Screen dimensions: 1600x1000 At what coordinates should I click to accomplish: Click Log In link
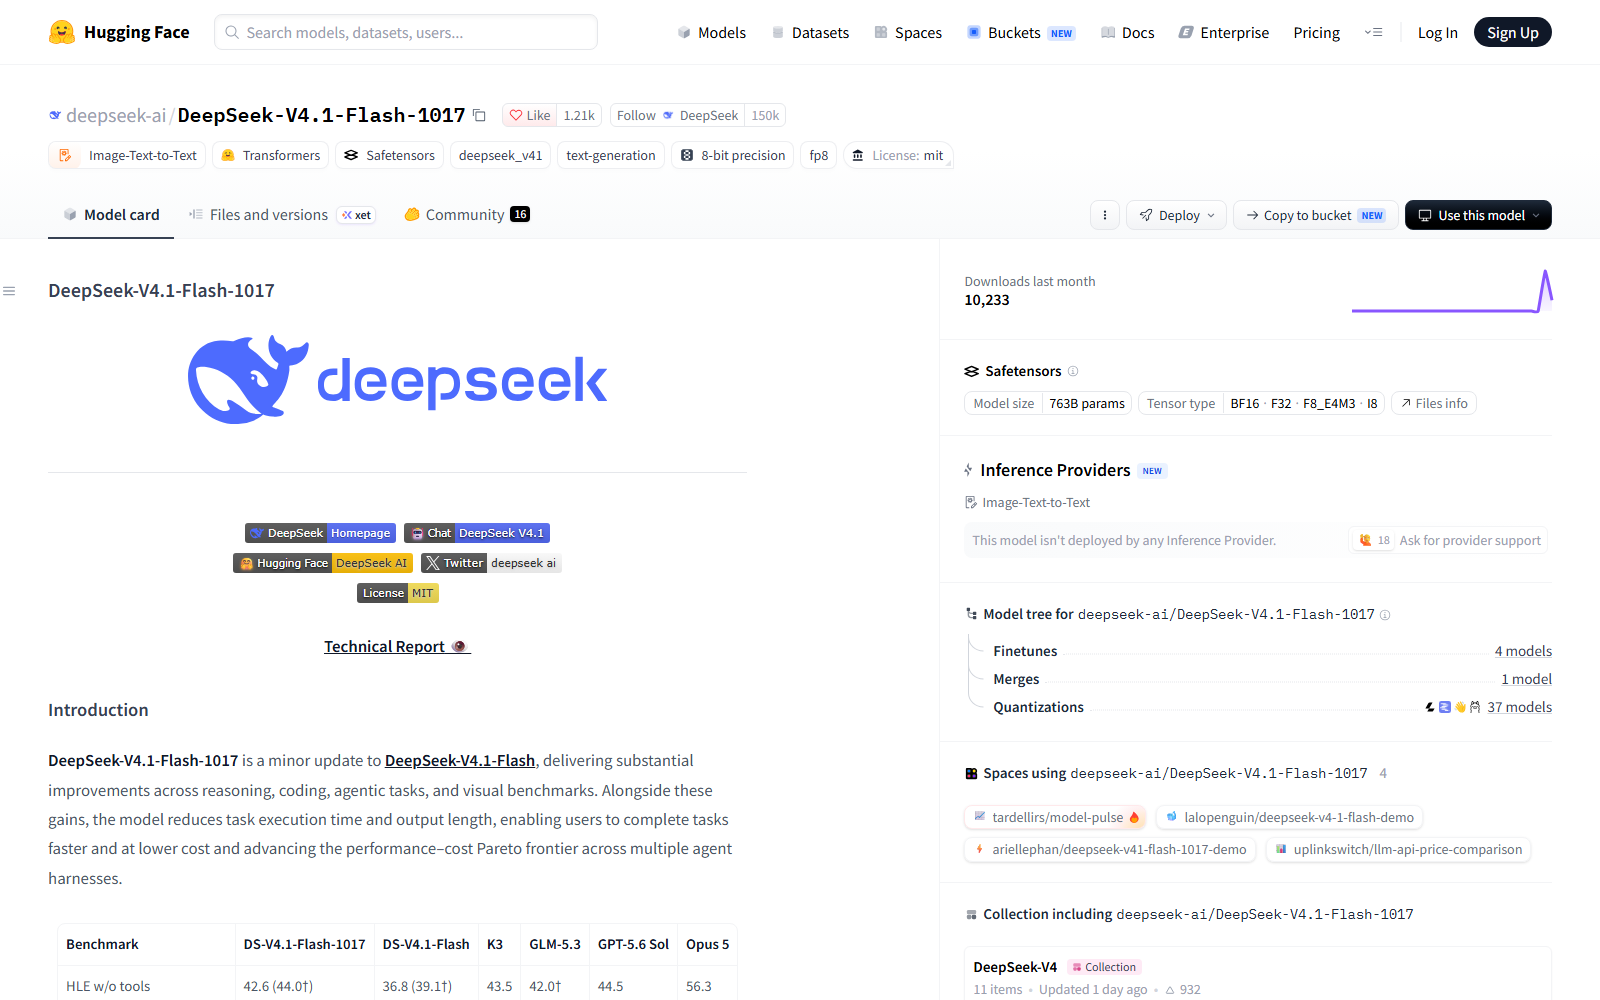click(1437, 32)
